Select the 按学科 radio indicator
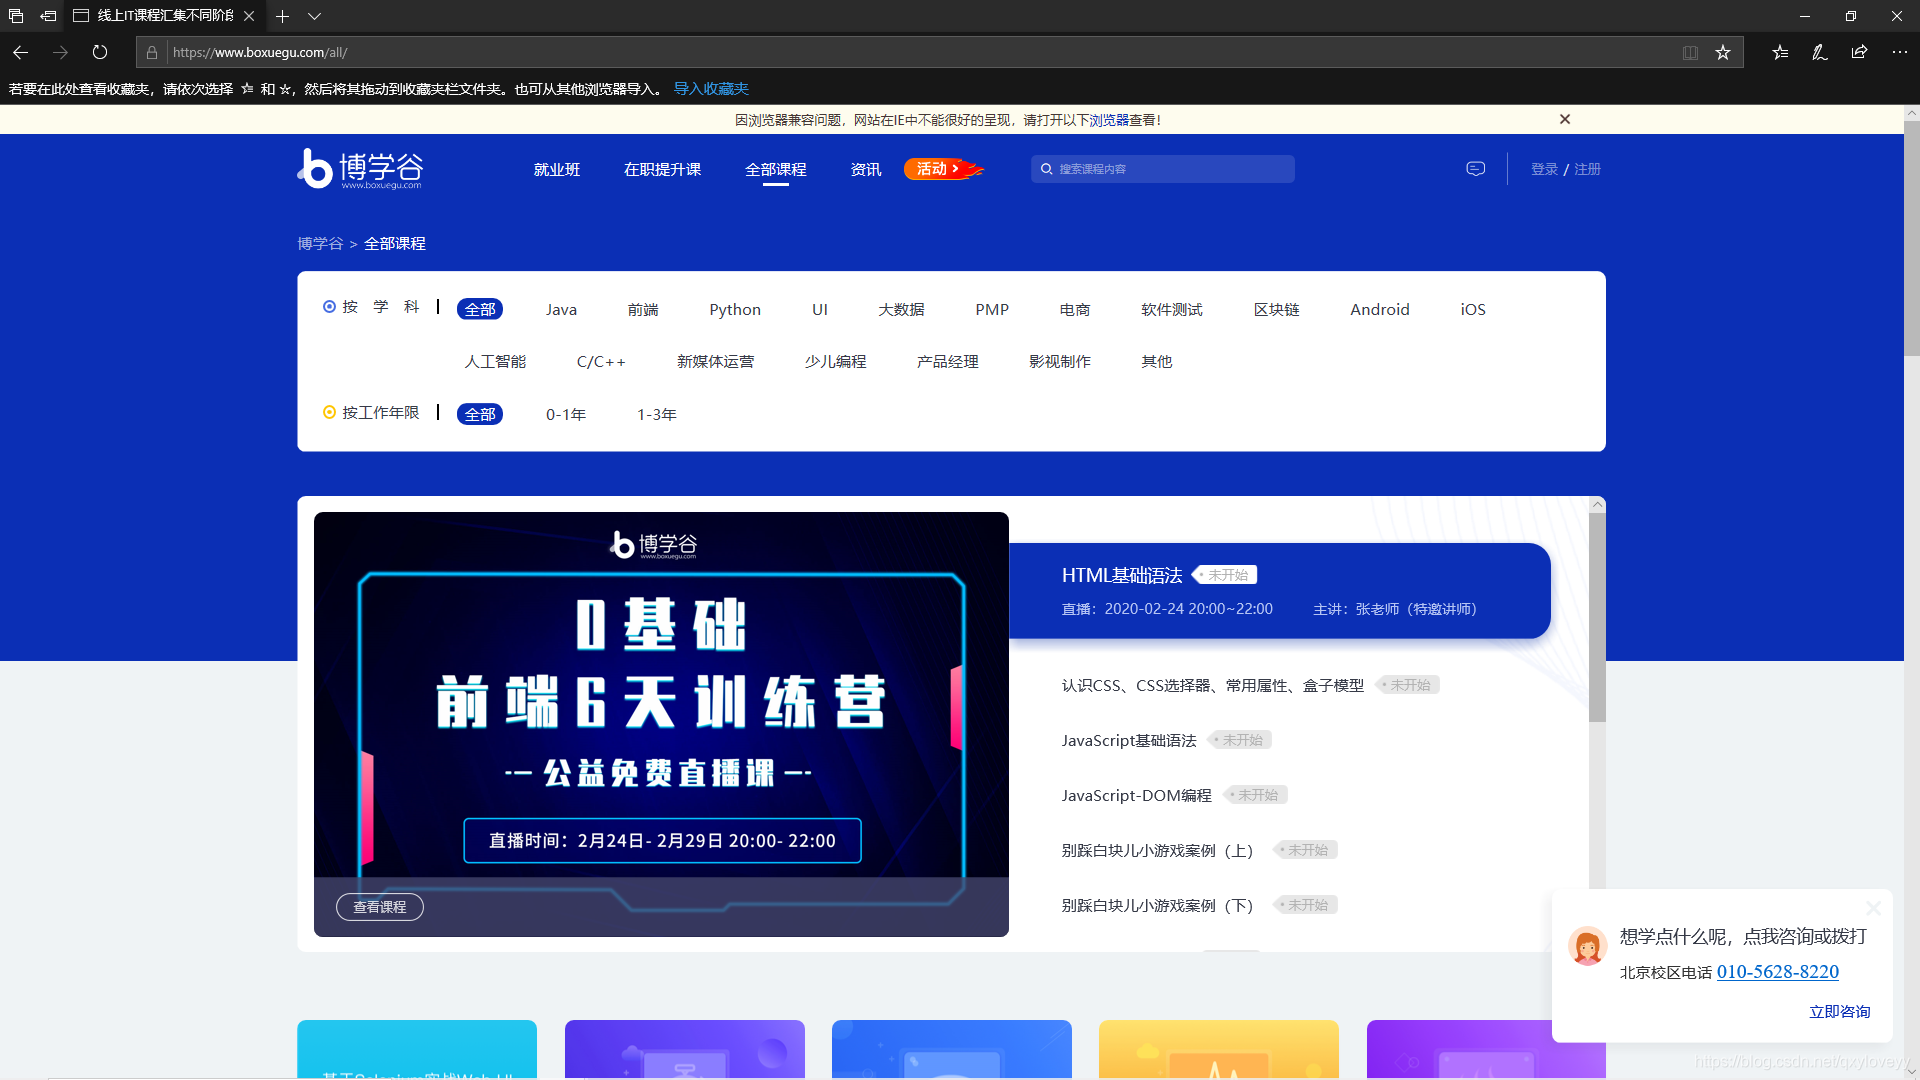Screen dimensions: 1920x1080 (330, 306)
